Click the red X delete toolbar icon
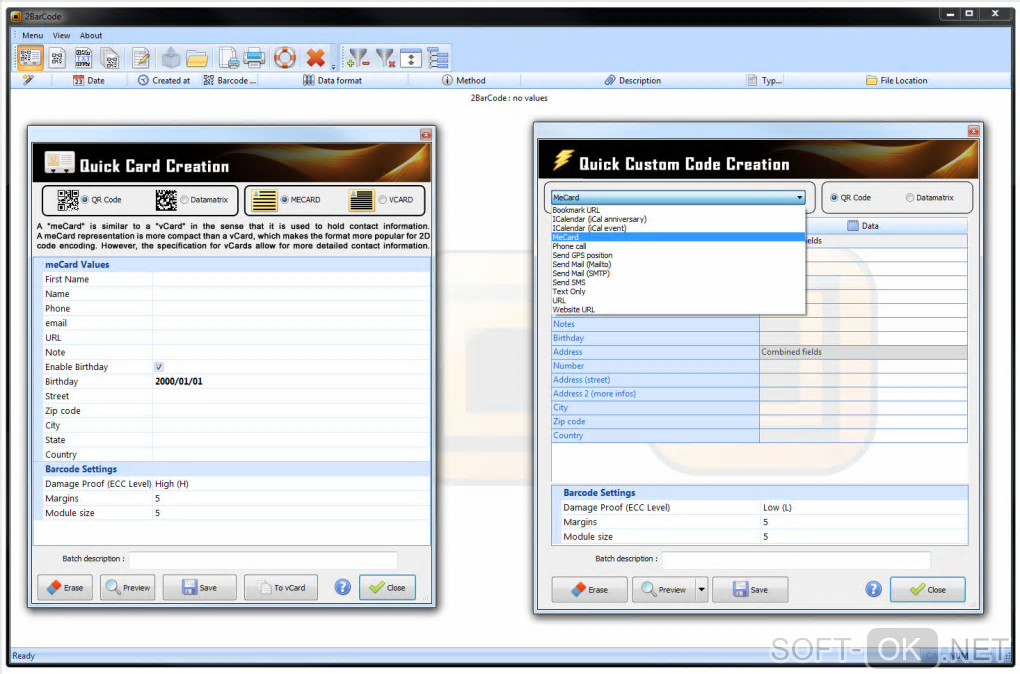Viewport: 1020px width, 674px height. pos(315,59)
